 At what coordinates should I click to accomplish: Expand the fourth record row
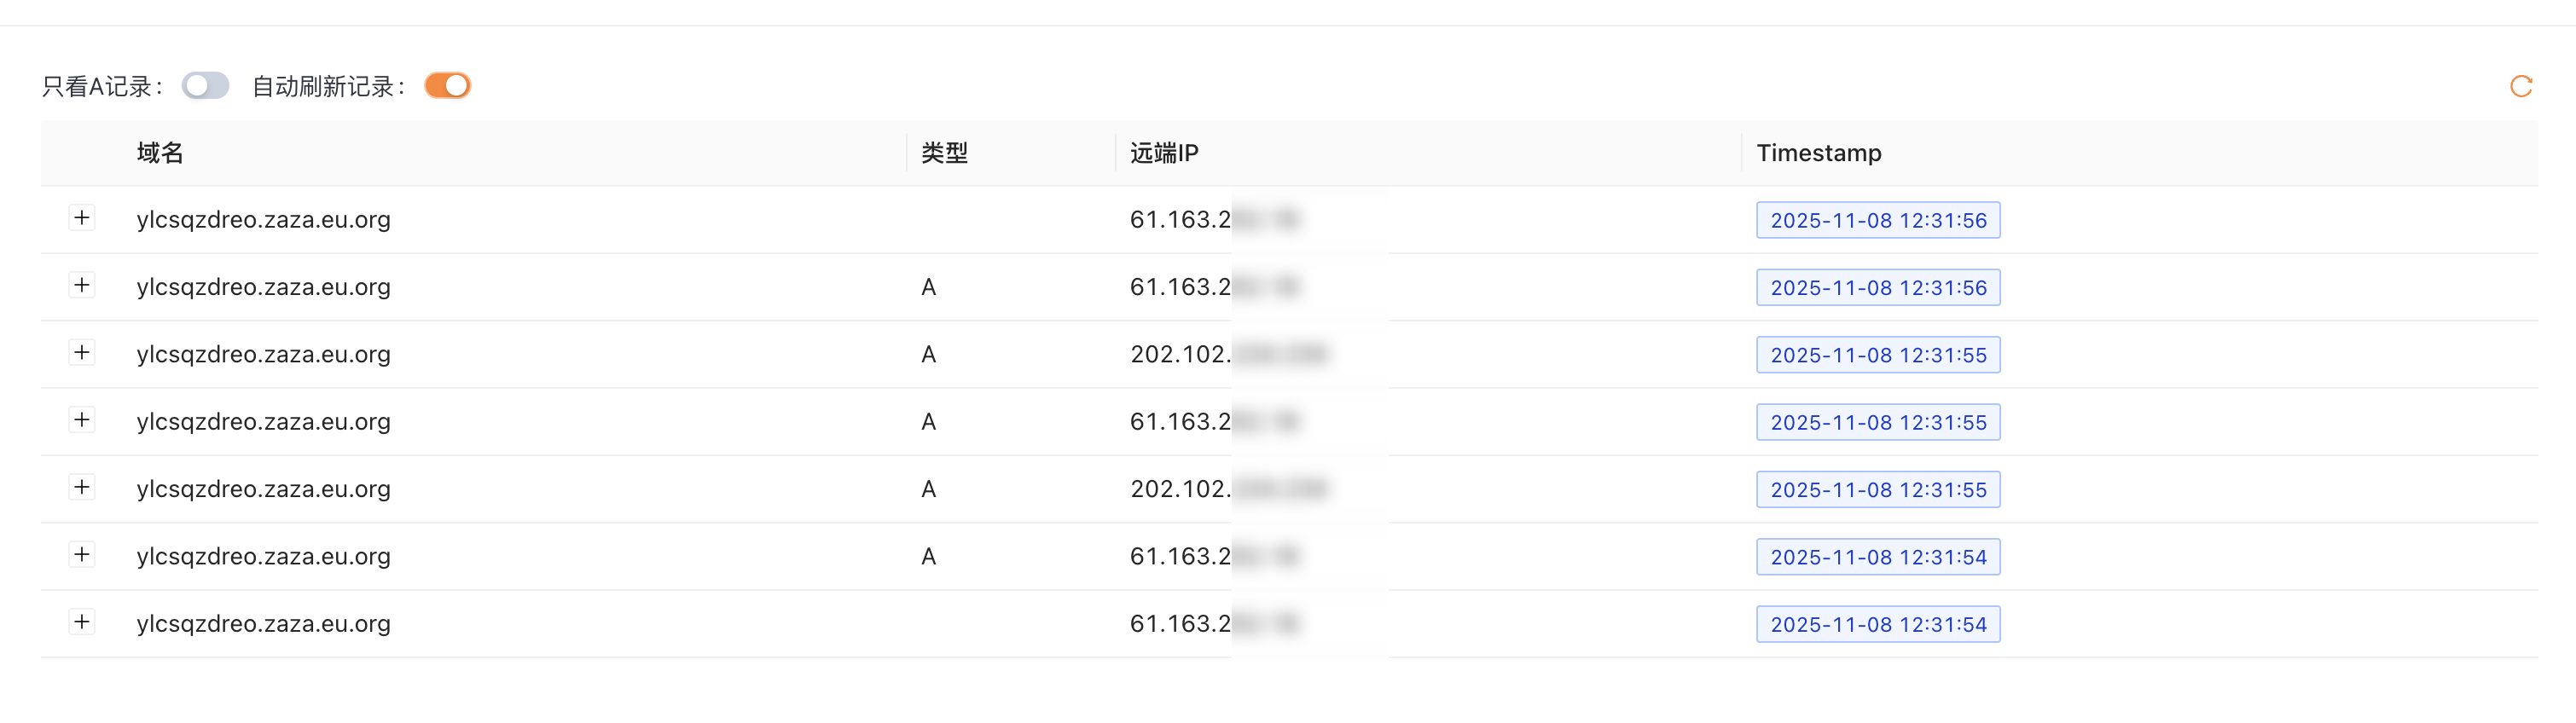[82, 420]
